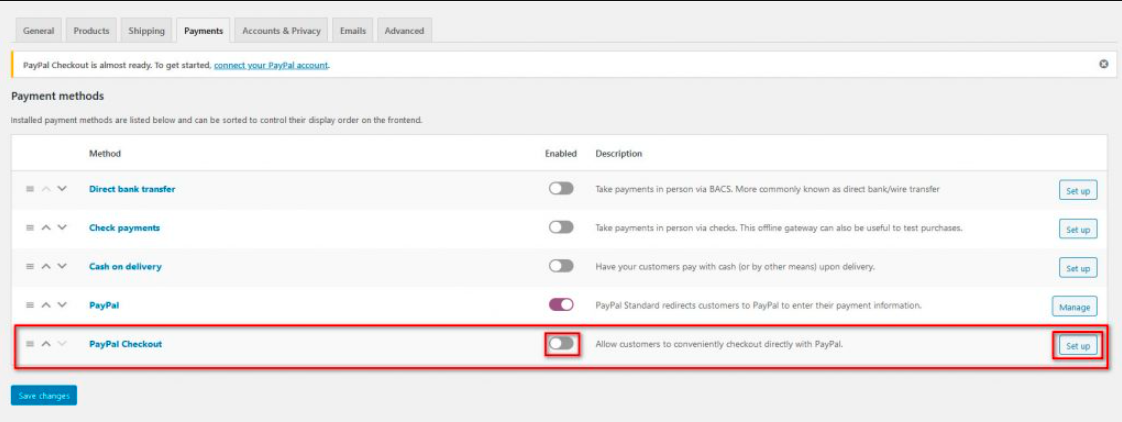Screen dimensions: 1122x422
Task: Enable PayPal Checkout toggle
Action: tap(561, 344)
